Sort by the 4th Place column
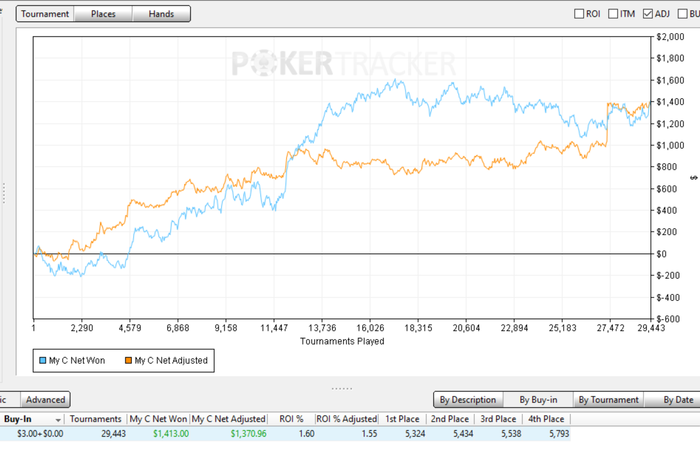 click(x=546, y=419)
